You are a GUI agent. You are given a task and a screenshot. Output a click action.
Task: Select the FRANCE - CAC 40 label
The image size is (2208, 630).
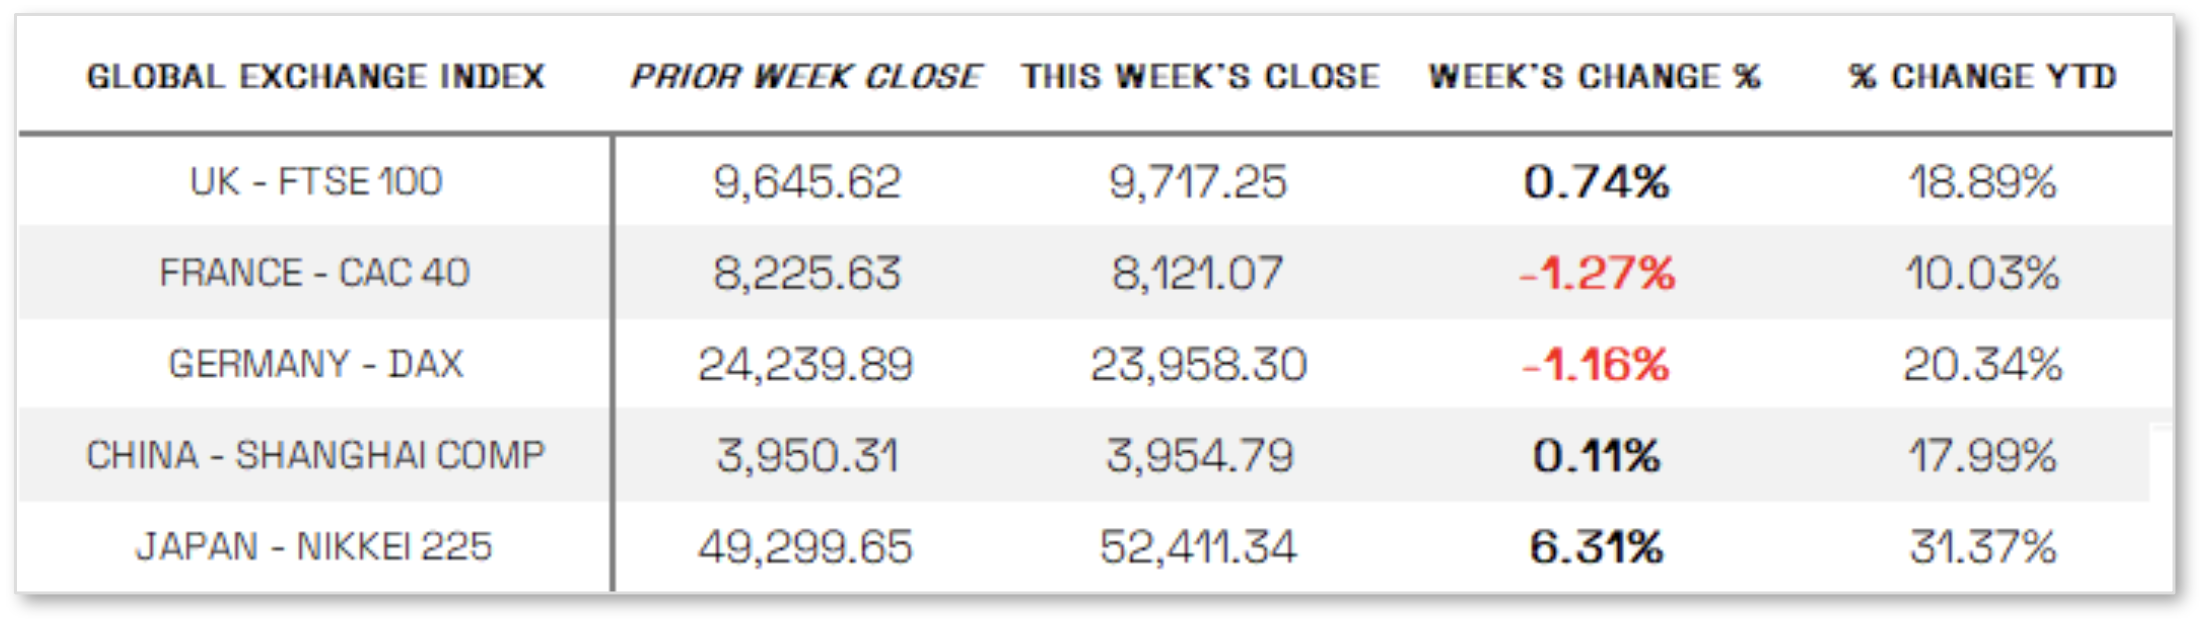point(314,273)
